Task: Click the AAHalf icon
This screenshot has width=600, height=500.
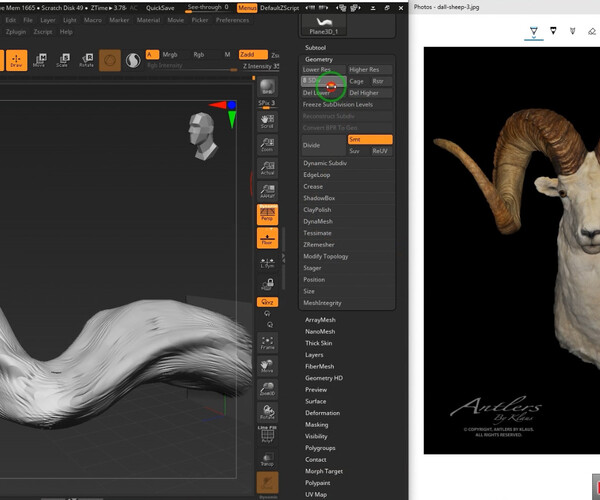Action: tap(267, 191)
